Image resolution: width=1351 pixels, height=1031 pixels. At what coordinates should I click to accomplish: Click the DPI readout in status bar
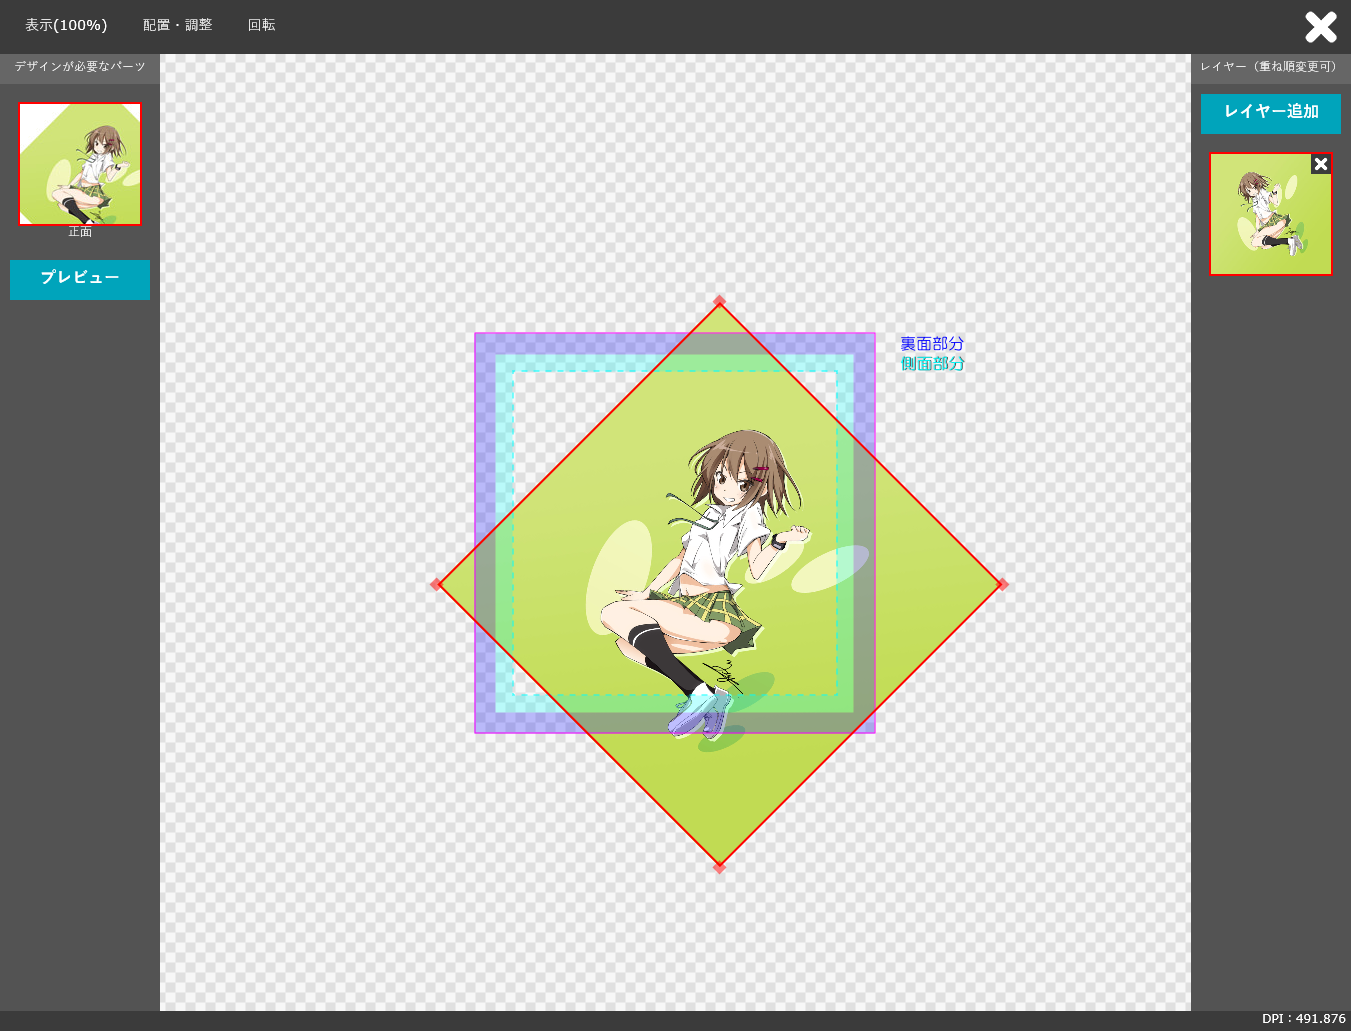[x=1303, y=1019]
